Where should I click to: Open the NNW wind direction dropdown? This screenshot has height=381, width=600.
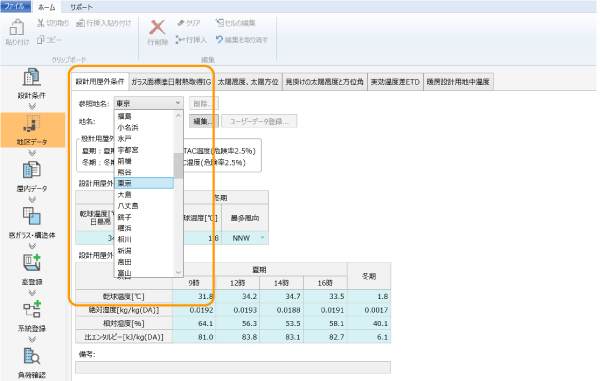pos(262,238)
